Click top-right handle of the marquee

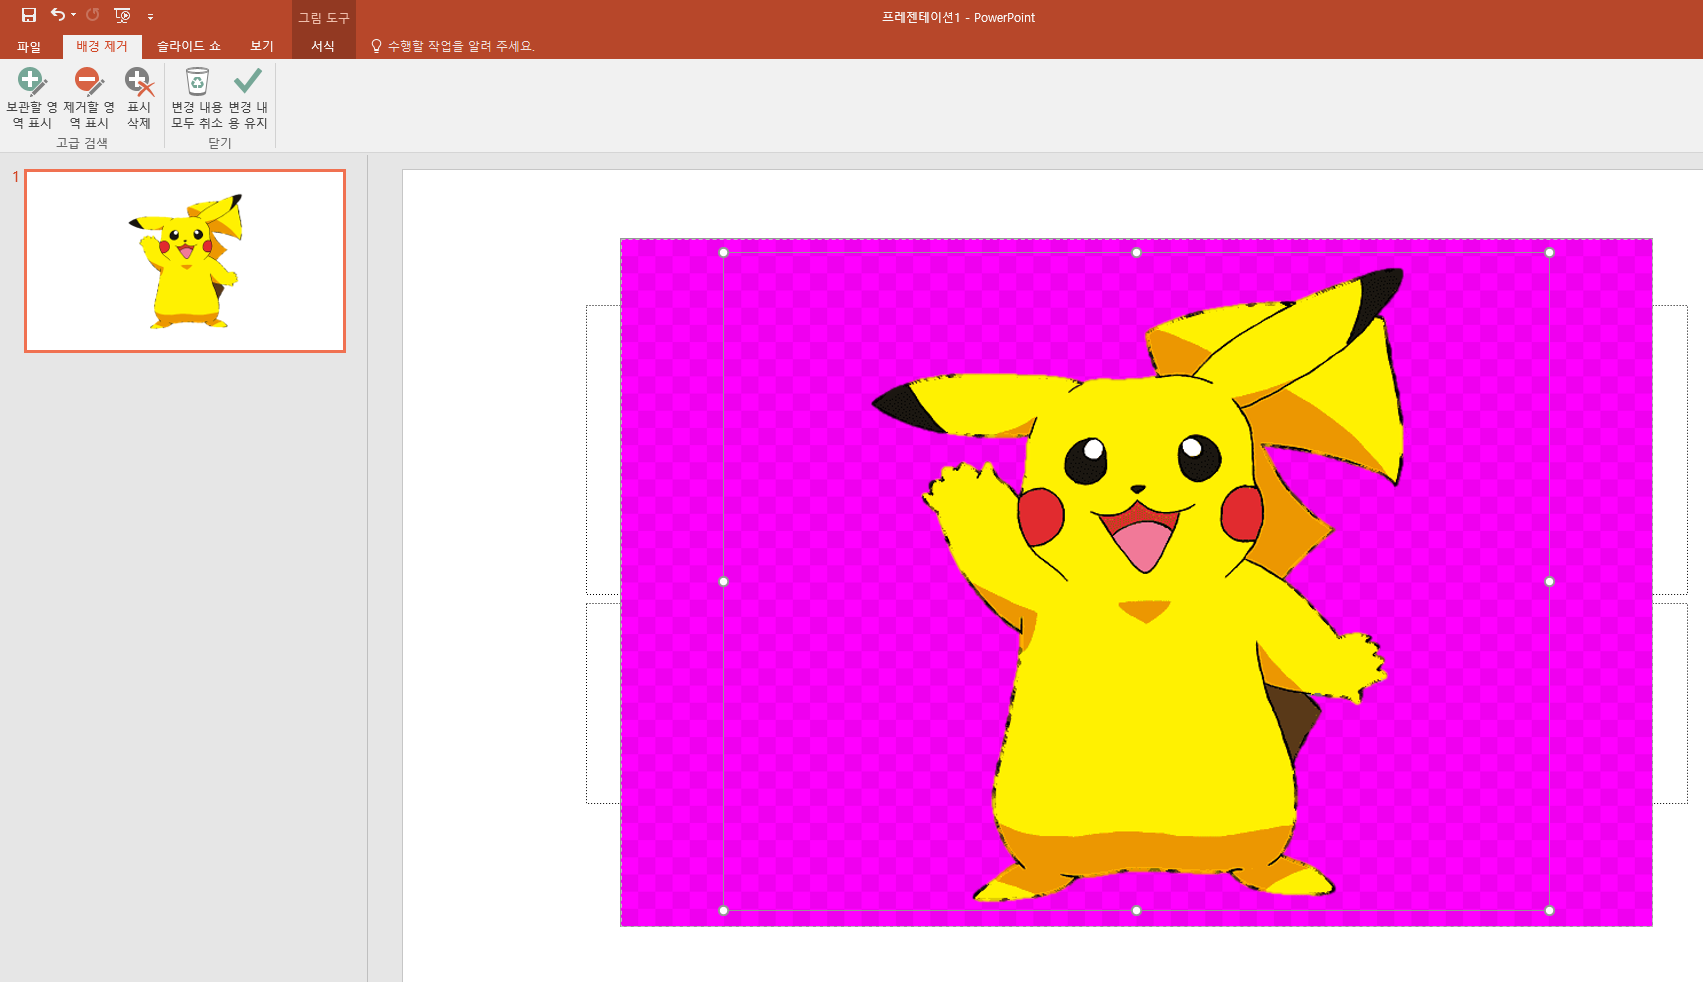click(1549, 253)
